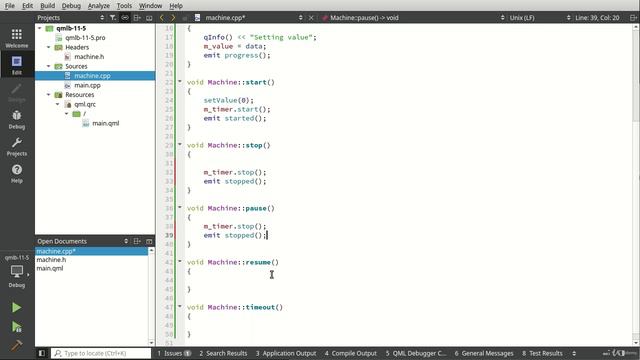Click the Type to locate search field

(x=101, y=353)
